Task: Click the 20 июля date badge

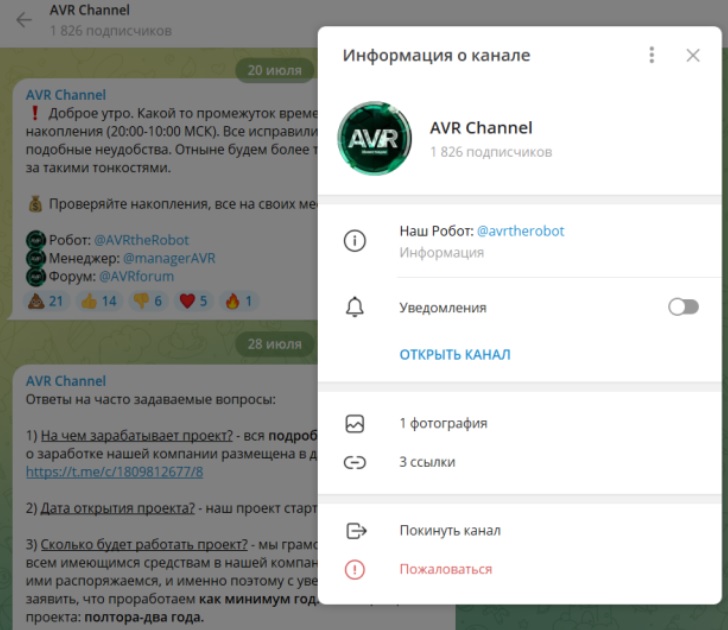Action: coord(274,71)
